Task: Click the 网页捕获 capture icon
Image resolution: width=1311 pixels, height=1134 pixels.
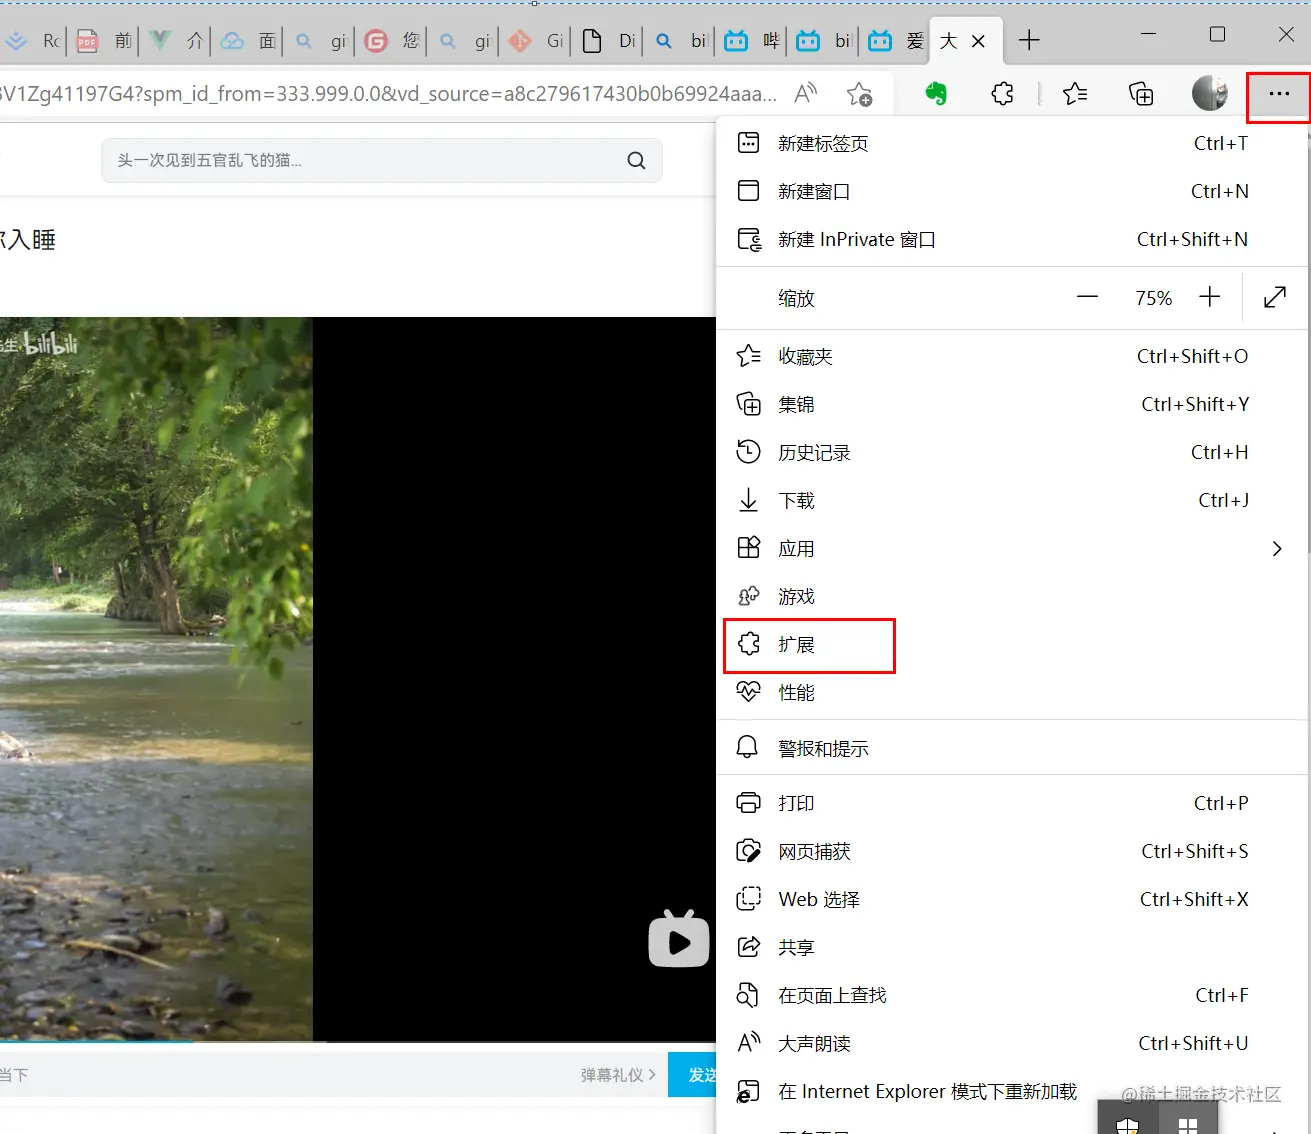Action: [748, 851]
